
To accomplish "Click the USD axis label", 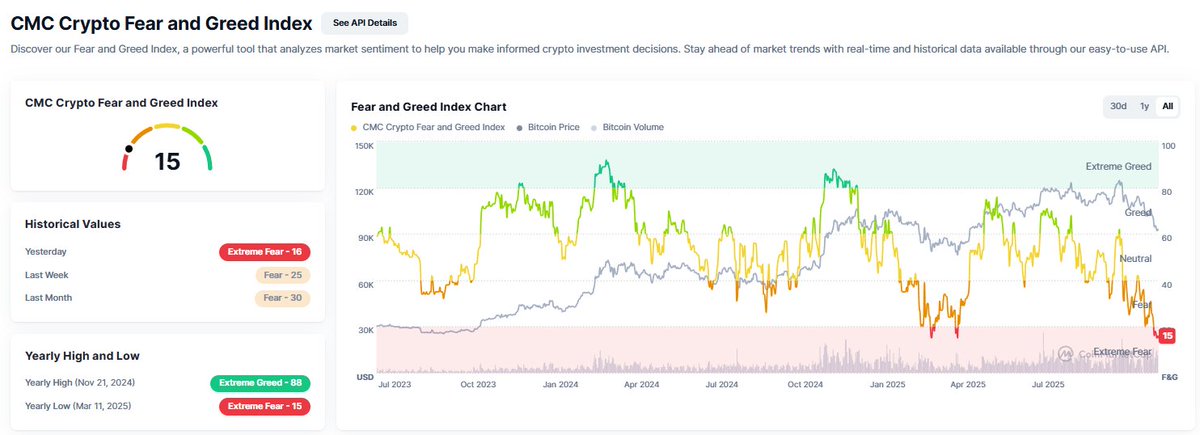I will coord(365,377).
